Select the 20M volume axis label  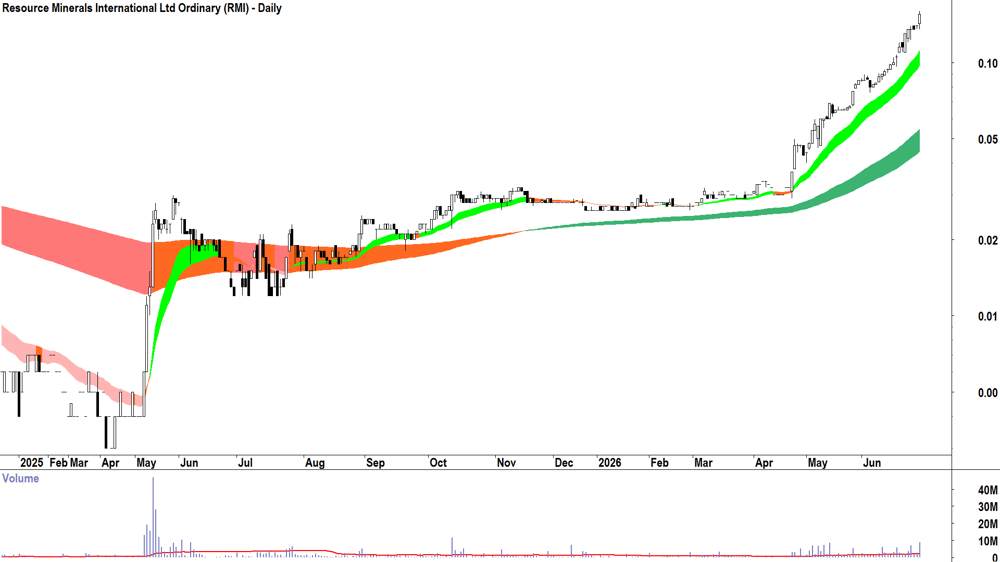tap(988, 524)
